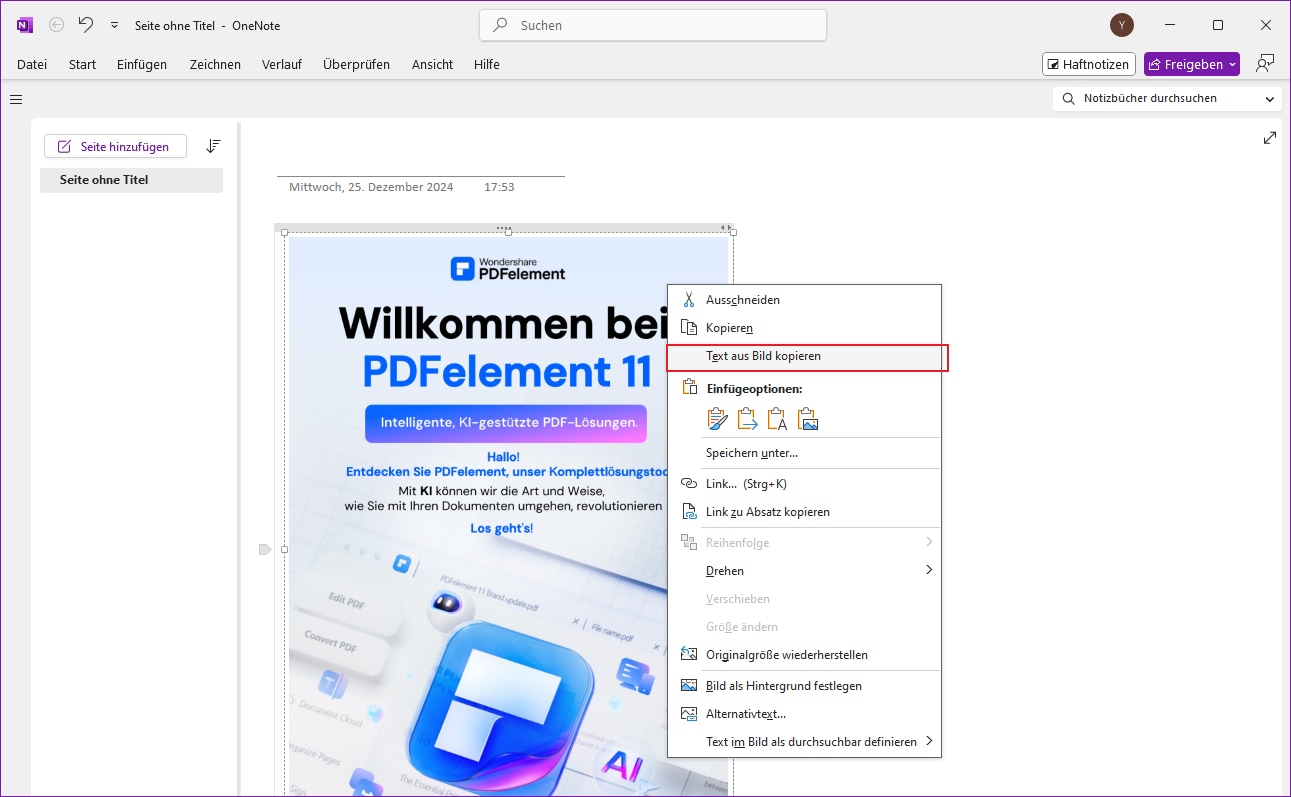This screenshot has width=1291, height=797.
Task: Go back with the back arrow
Action: click(57, 25)
